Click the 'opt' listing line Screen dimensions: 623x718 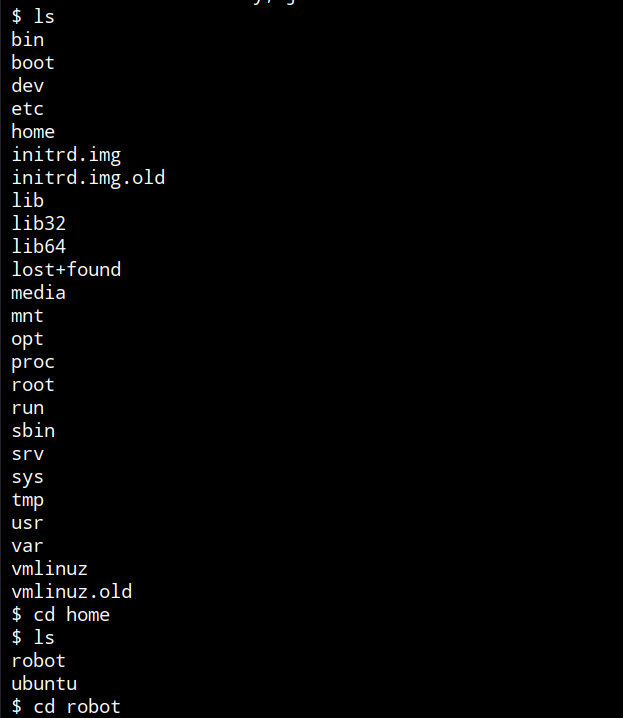(x=27, y=339)
